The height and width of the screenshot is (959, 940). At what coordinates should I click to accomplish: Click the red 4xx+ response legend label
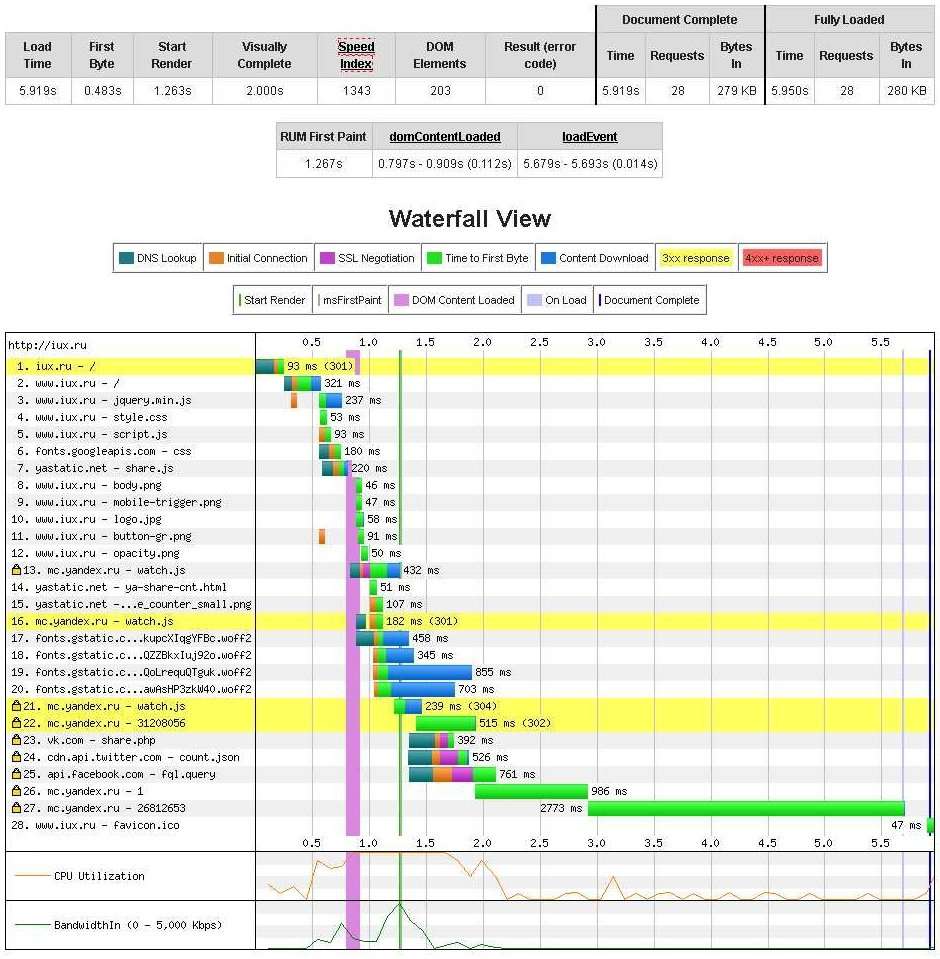782,258
